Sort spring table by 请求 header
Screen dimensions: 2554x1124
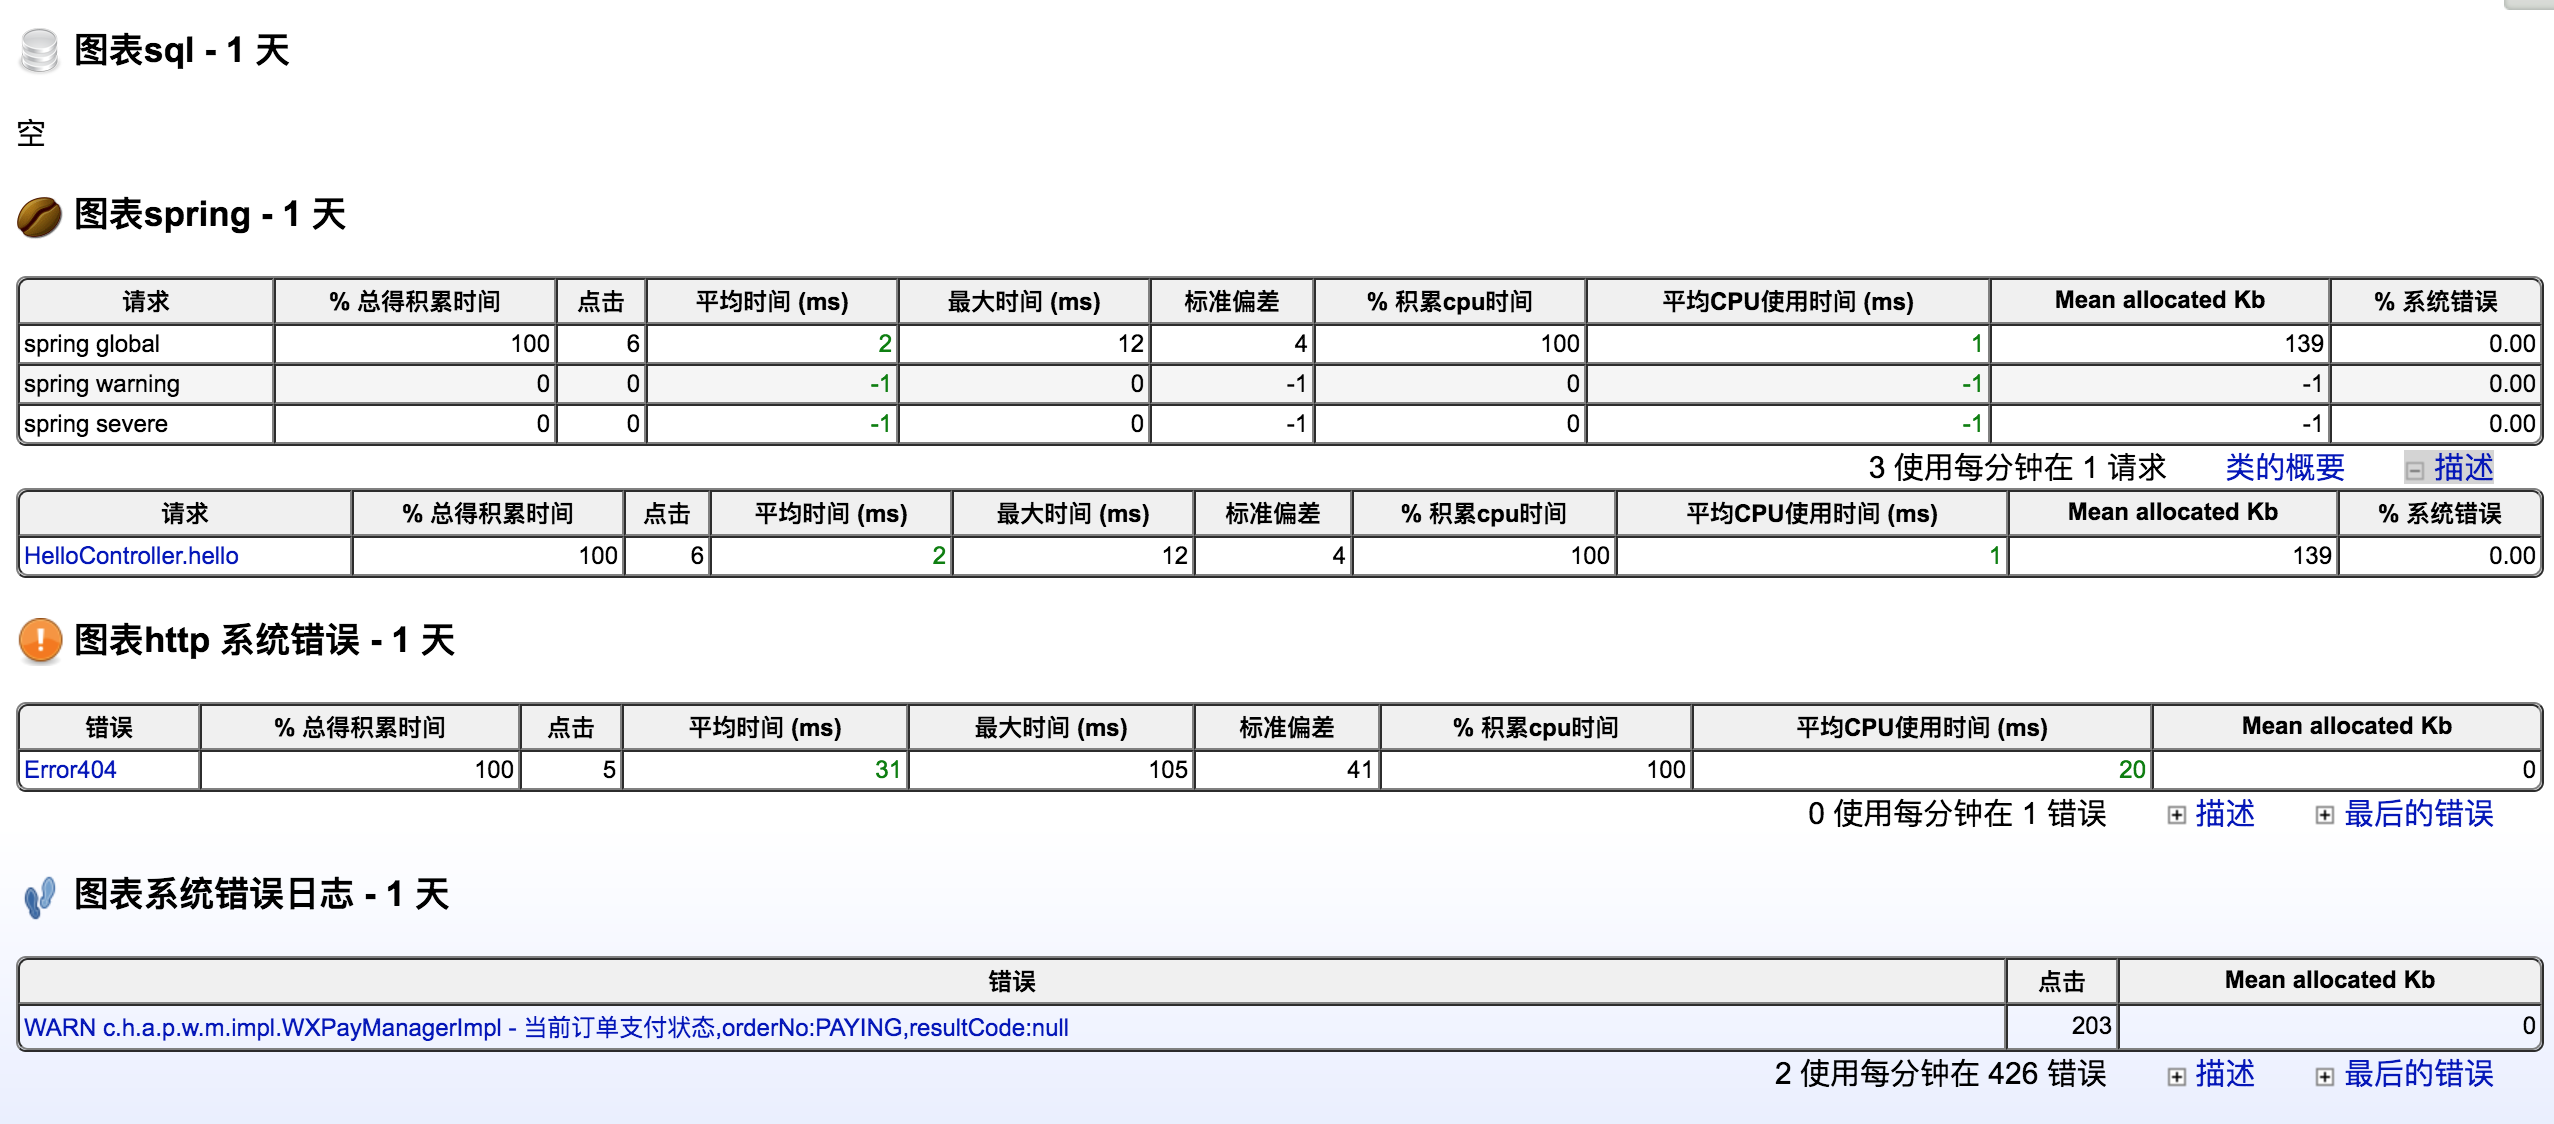point(146,301)
